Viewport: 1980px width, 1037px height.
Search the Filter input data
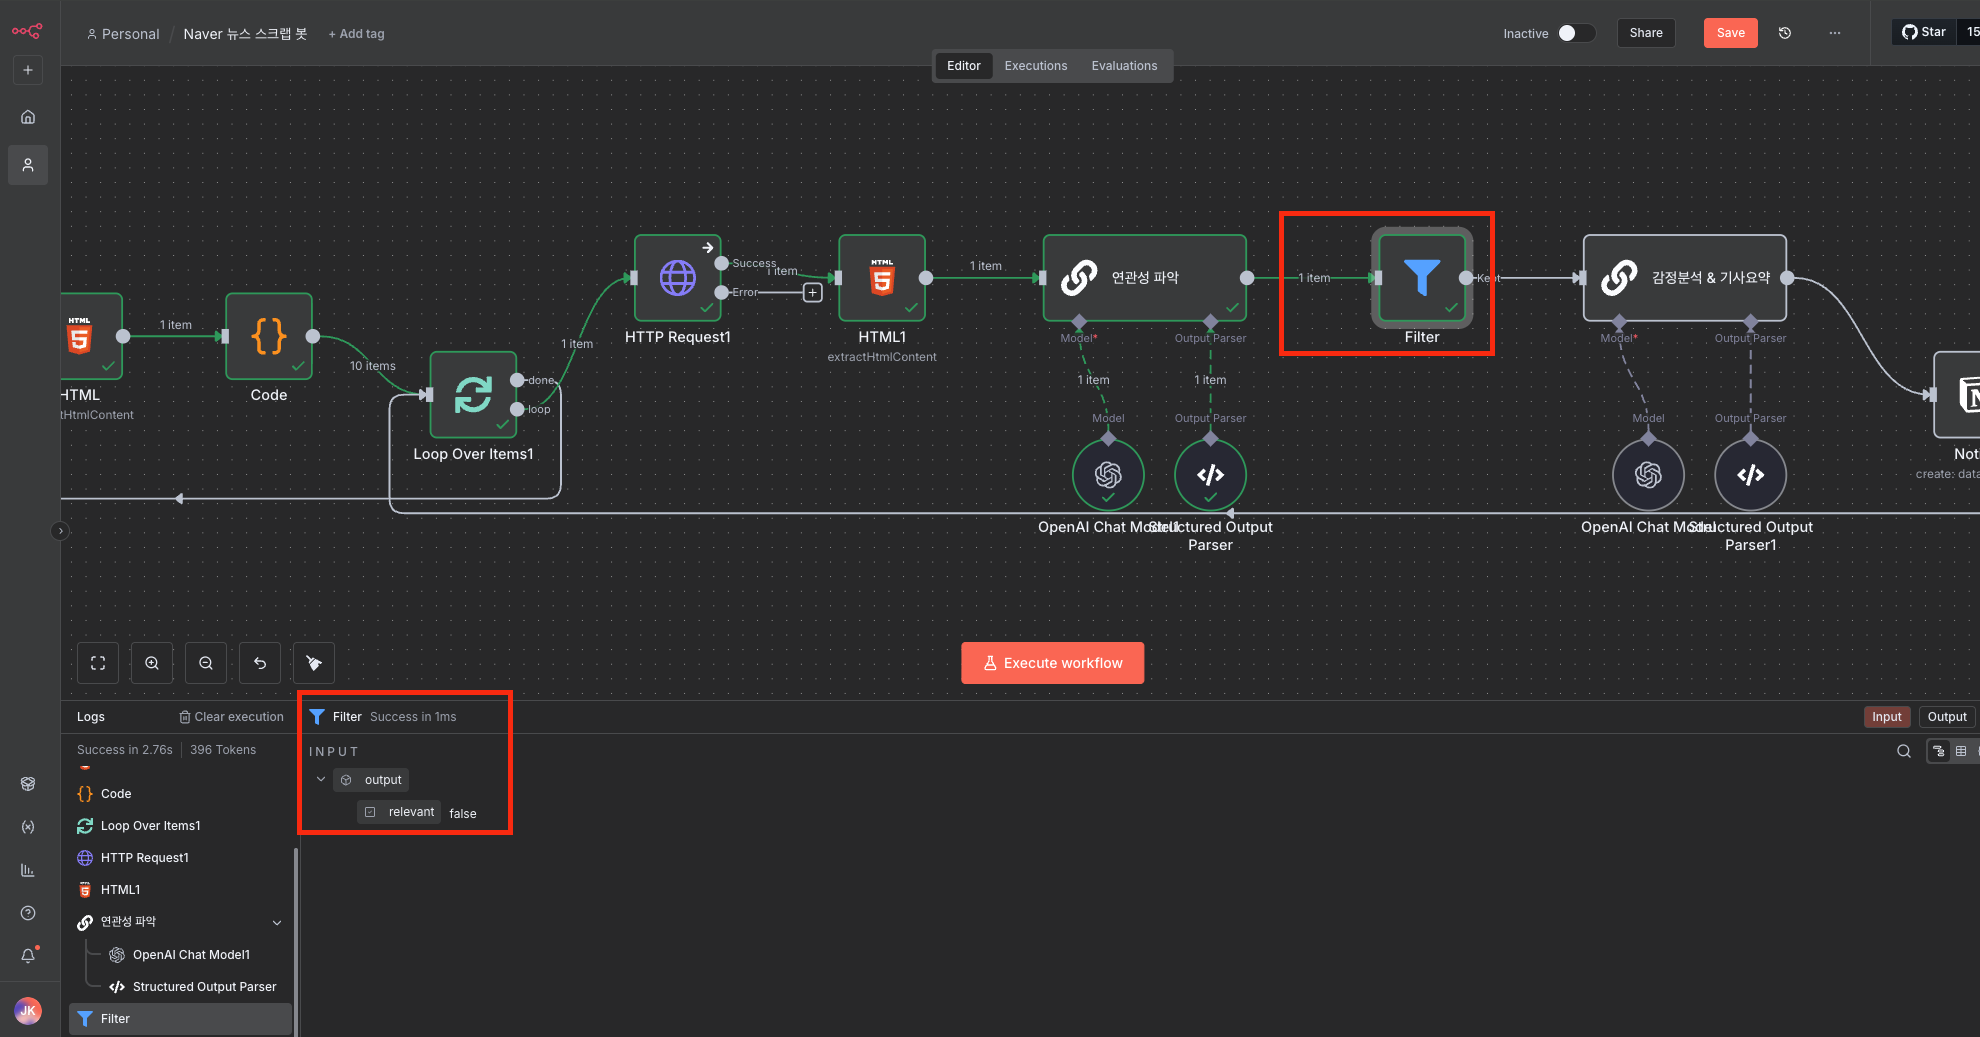click(x=1904, y=751)
